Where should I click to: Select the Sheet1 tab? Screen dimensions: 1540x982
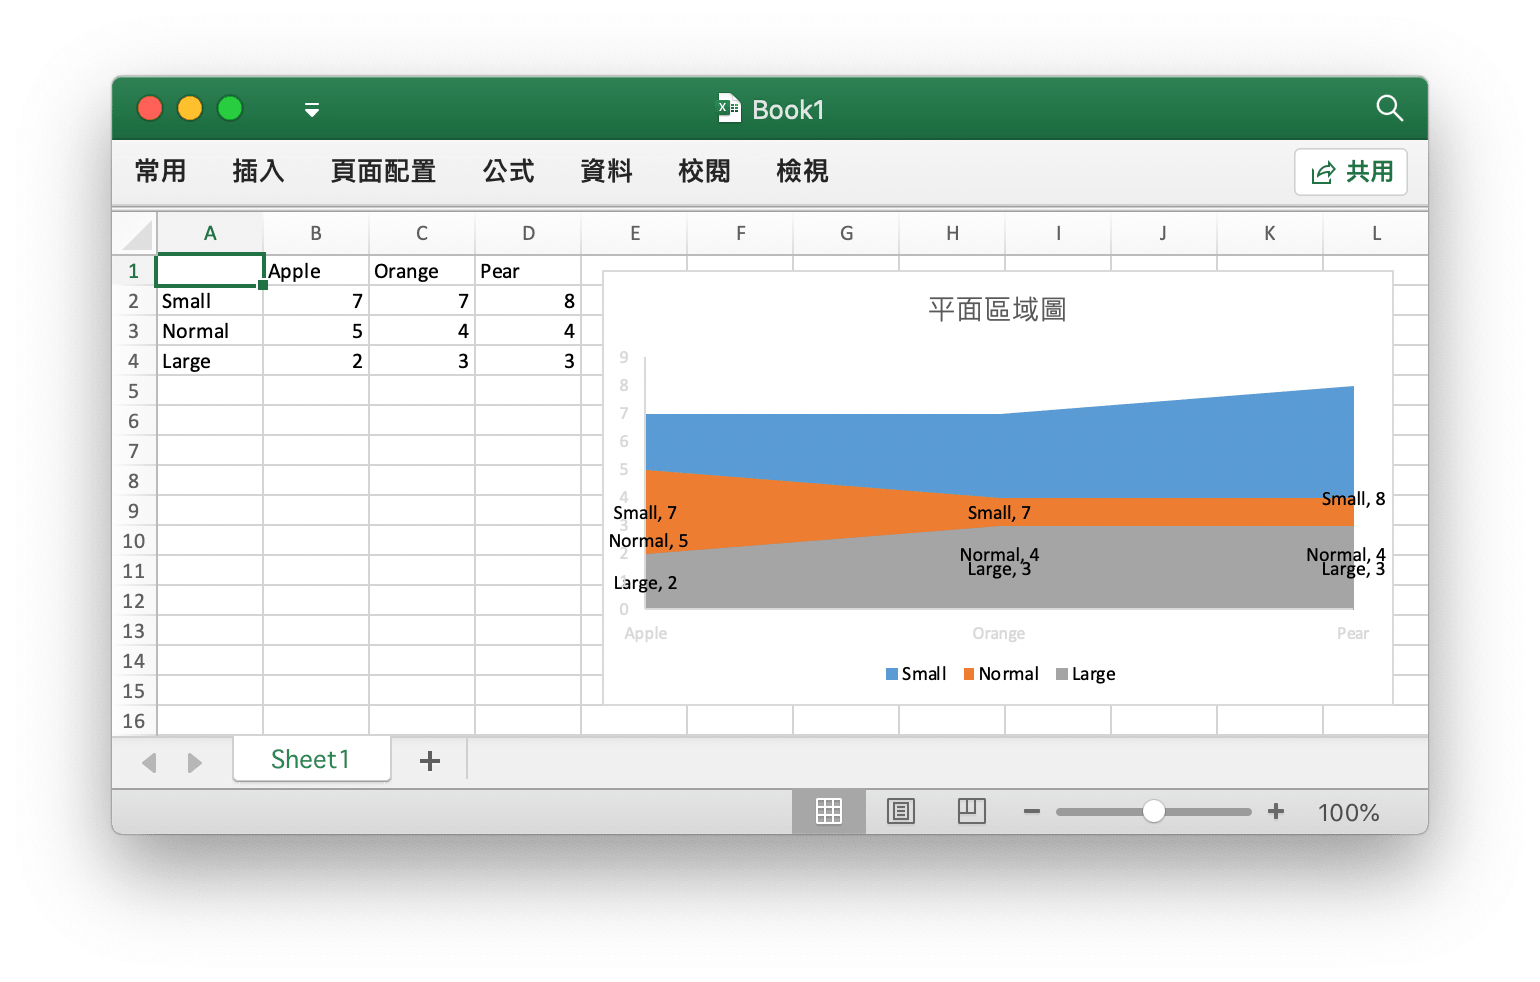tap(310, 760)
